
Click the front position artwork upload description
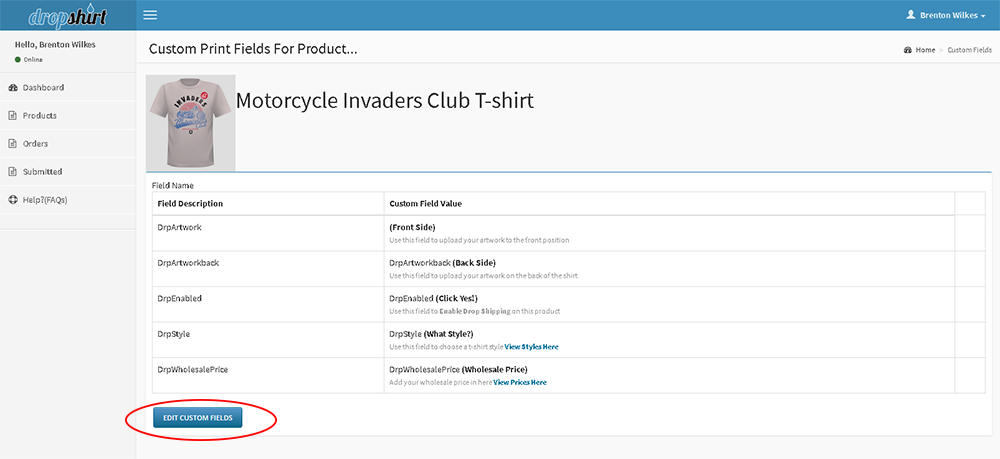479,240
